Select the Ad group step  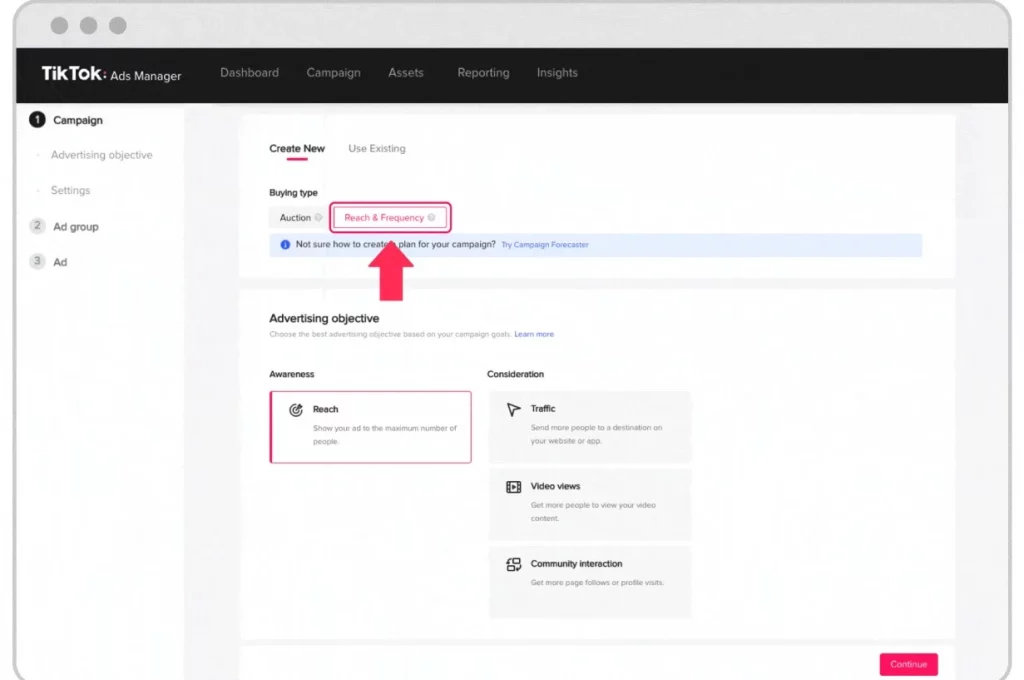pyautogui.click(x=76, y=227)
